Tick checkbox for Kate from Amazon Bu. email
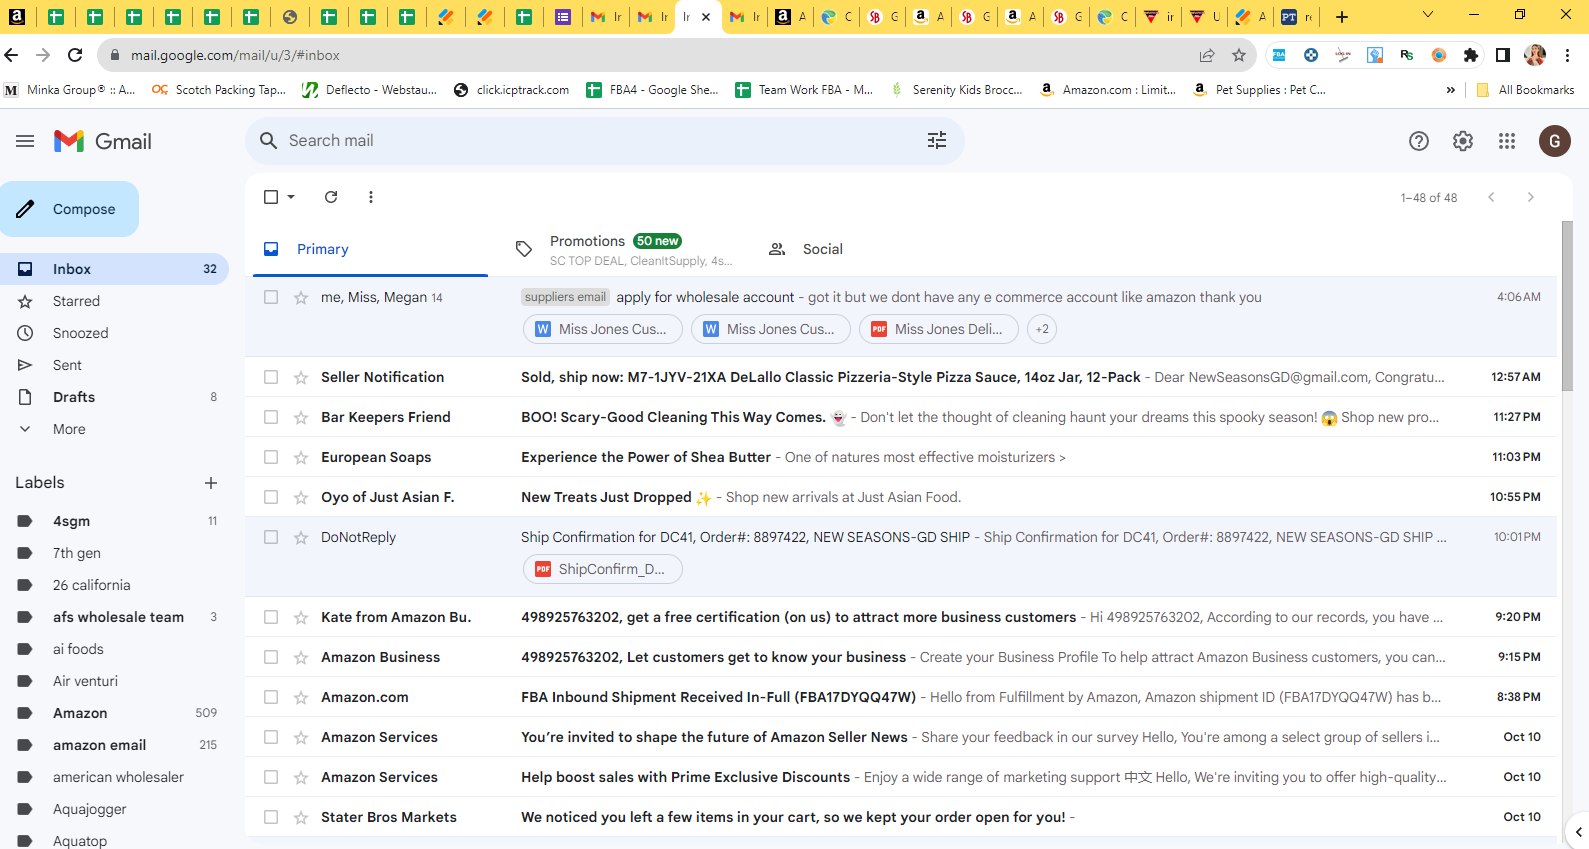This screenshot has height=849, width=1589. click(x=271, y=617)
